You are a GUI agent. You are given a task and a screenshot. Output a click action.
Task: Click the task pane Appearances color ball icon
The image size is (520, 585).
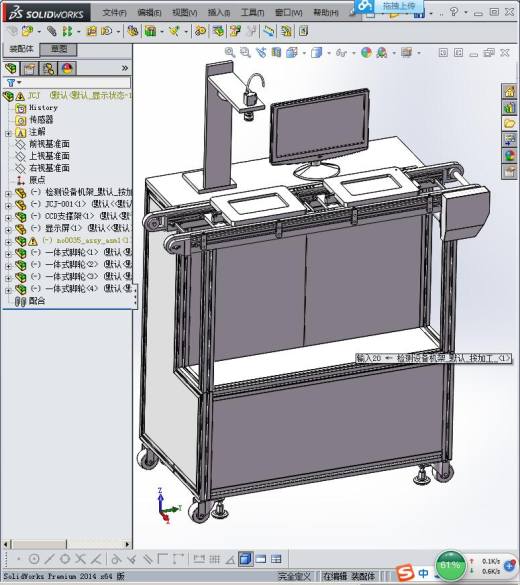[509, 155]
